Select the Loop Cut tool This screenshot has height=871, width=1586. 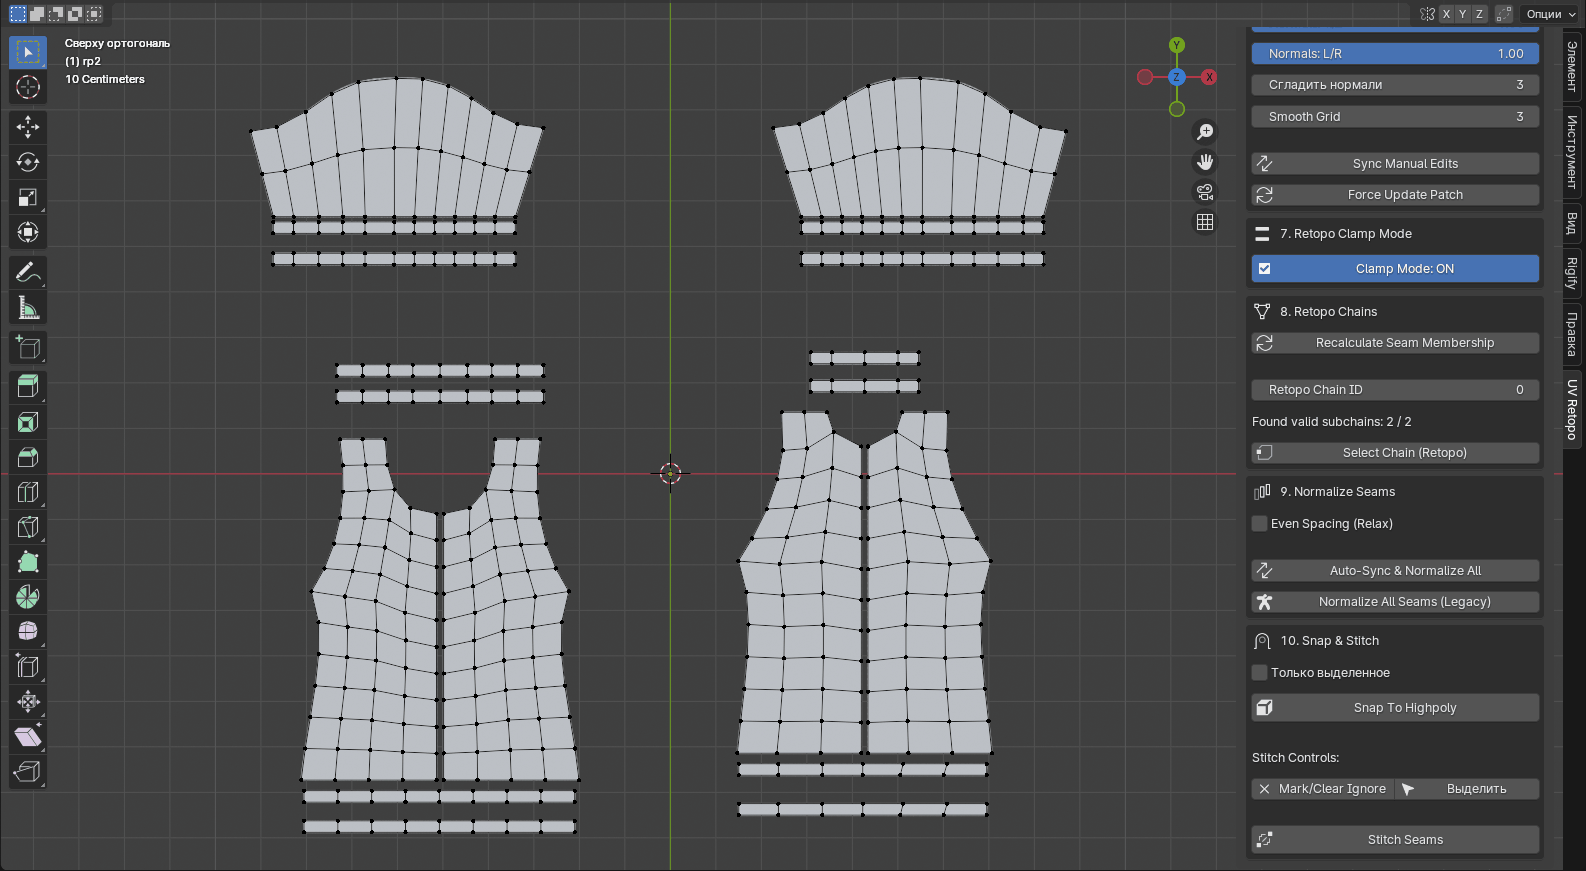pos(28,492)
